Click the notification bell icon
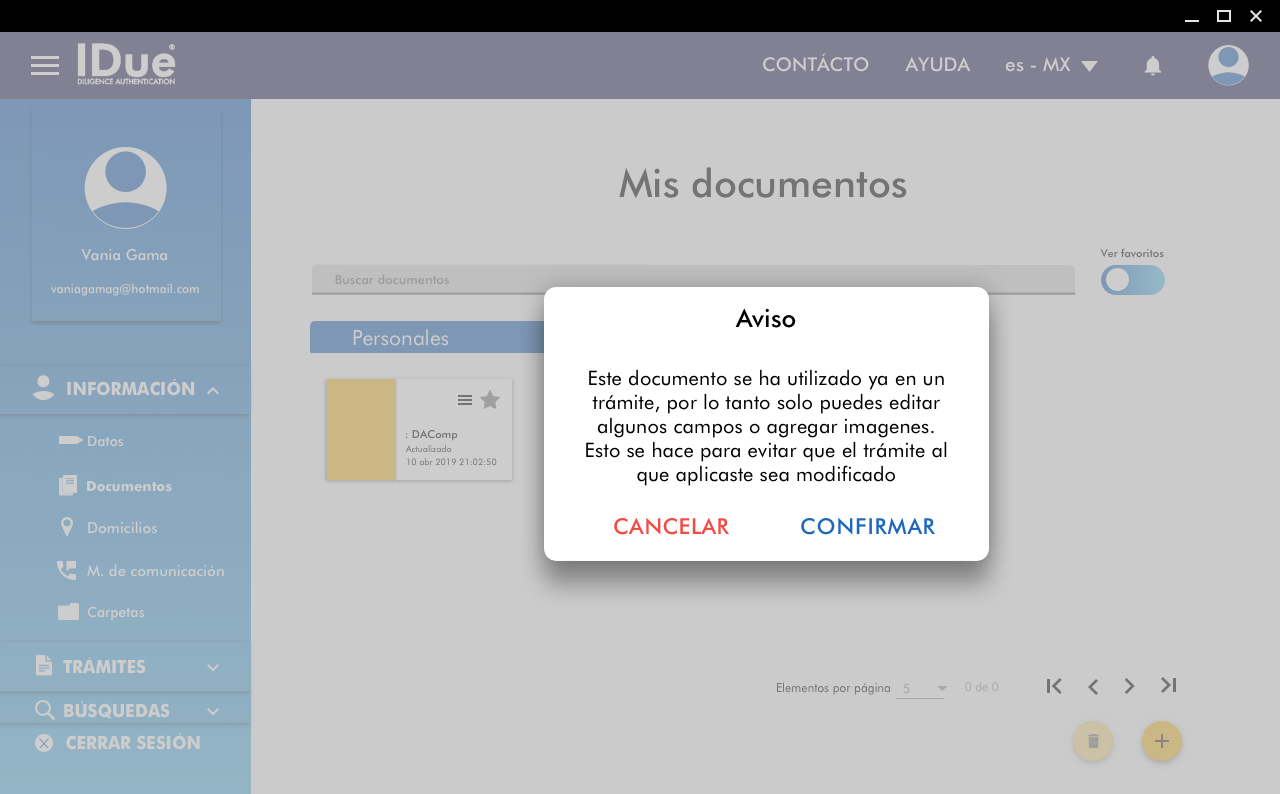Screen dimensions: 1280x794 pos(1152,66)
